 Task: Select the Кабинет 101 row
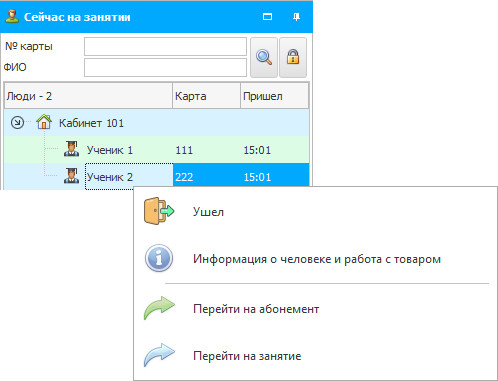(x=157, y=123)
